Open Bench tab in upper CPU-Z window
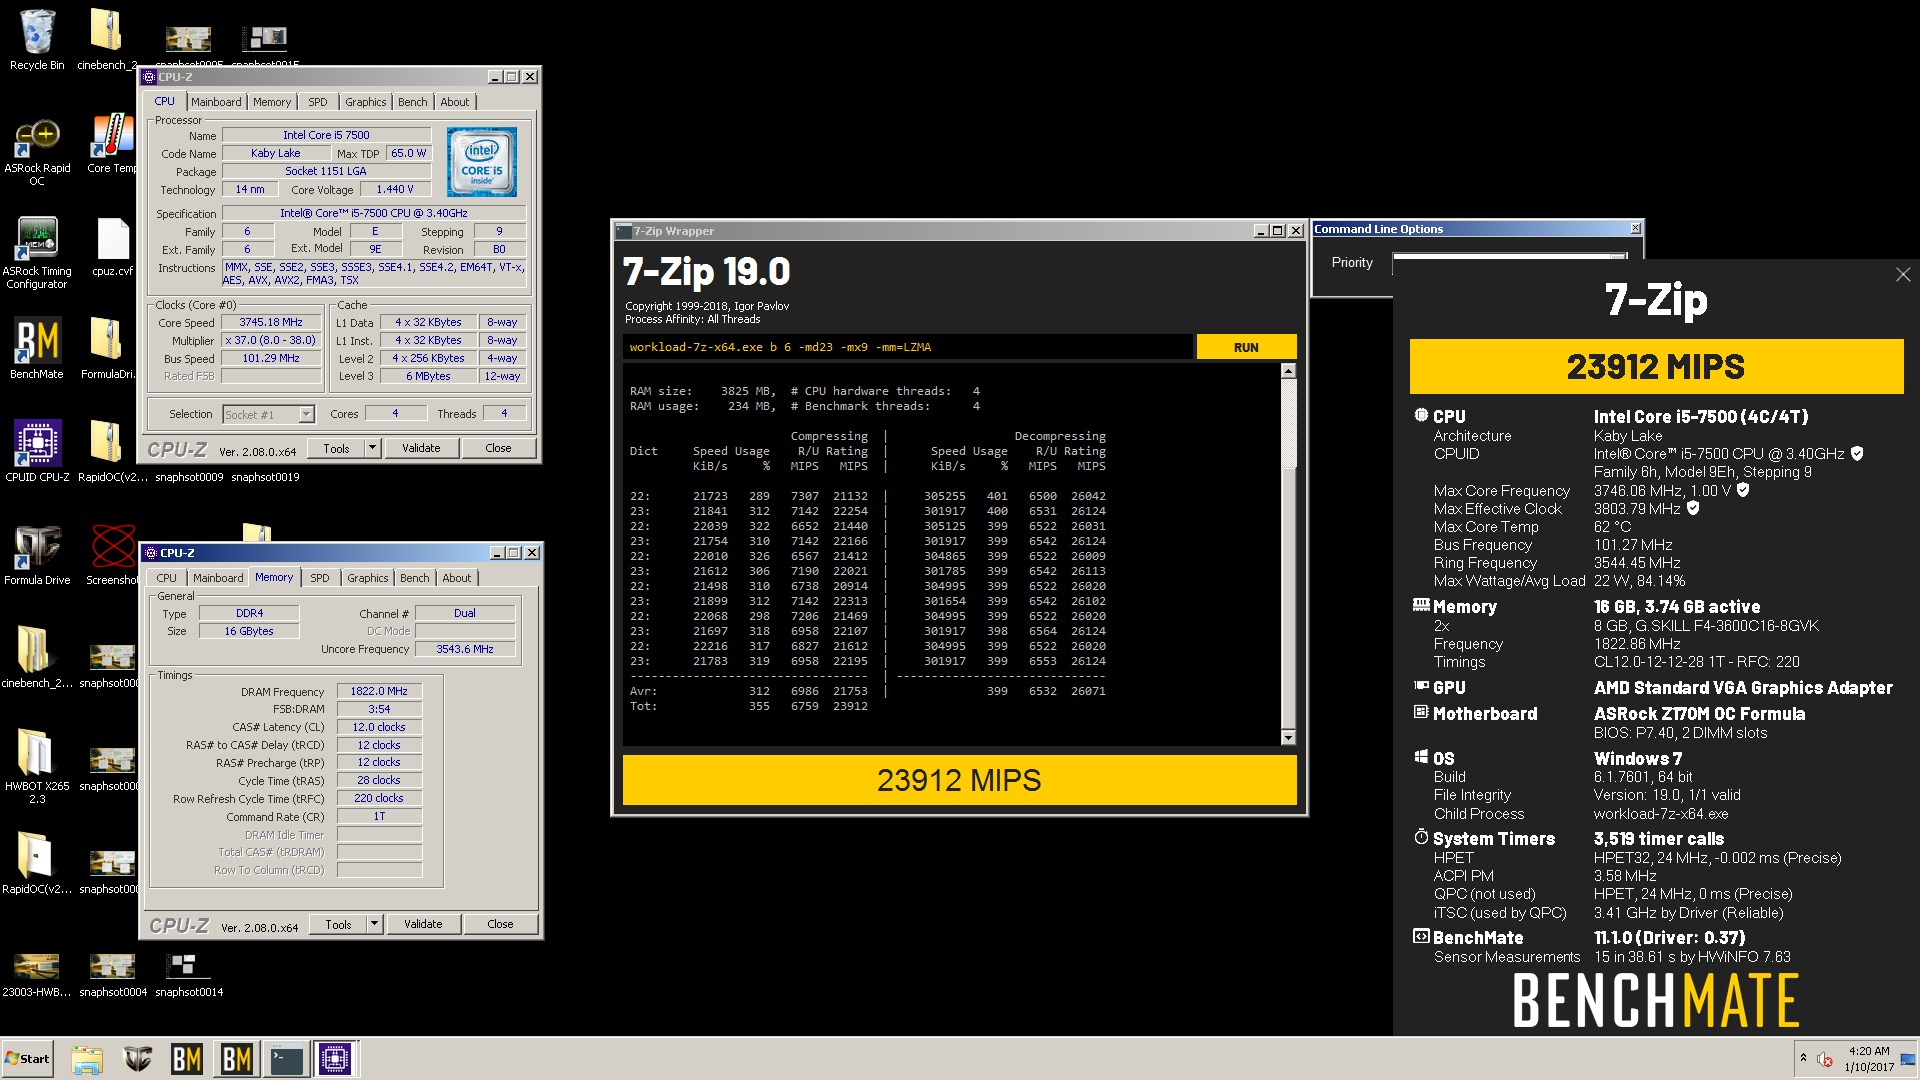 coord(413,102)
